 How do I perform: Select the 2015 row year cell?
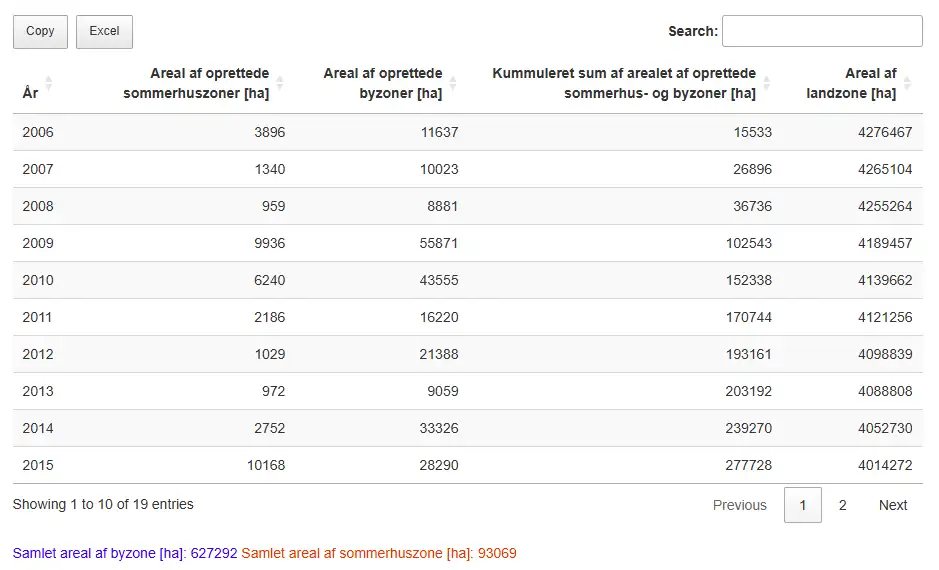tap(38, 465)
